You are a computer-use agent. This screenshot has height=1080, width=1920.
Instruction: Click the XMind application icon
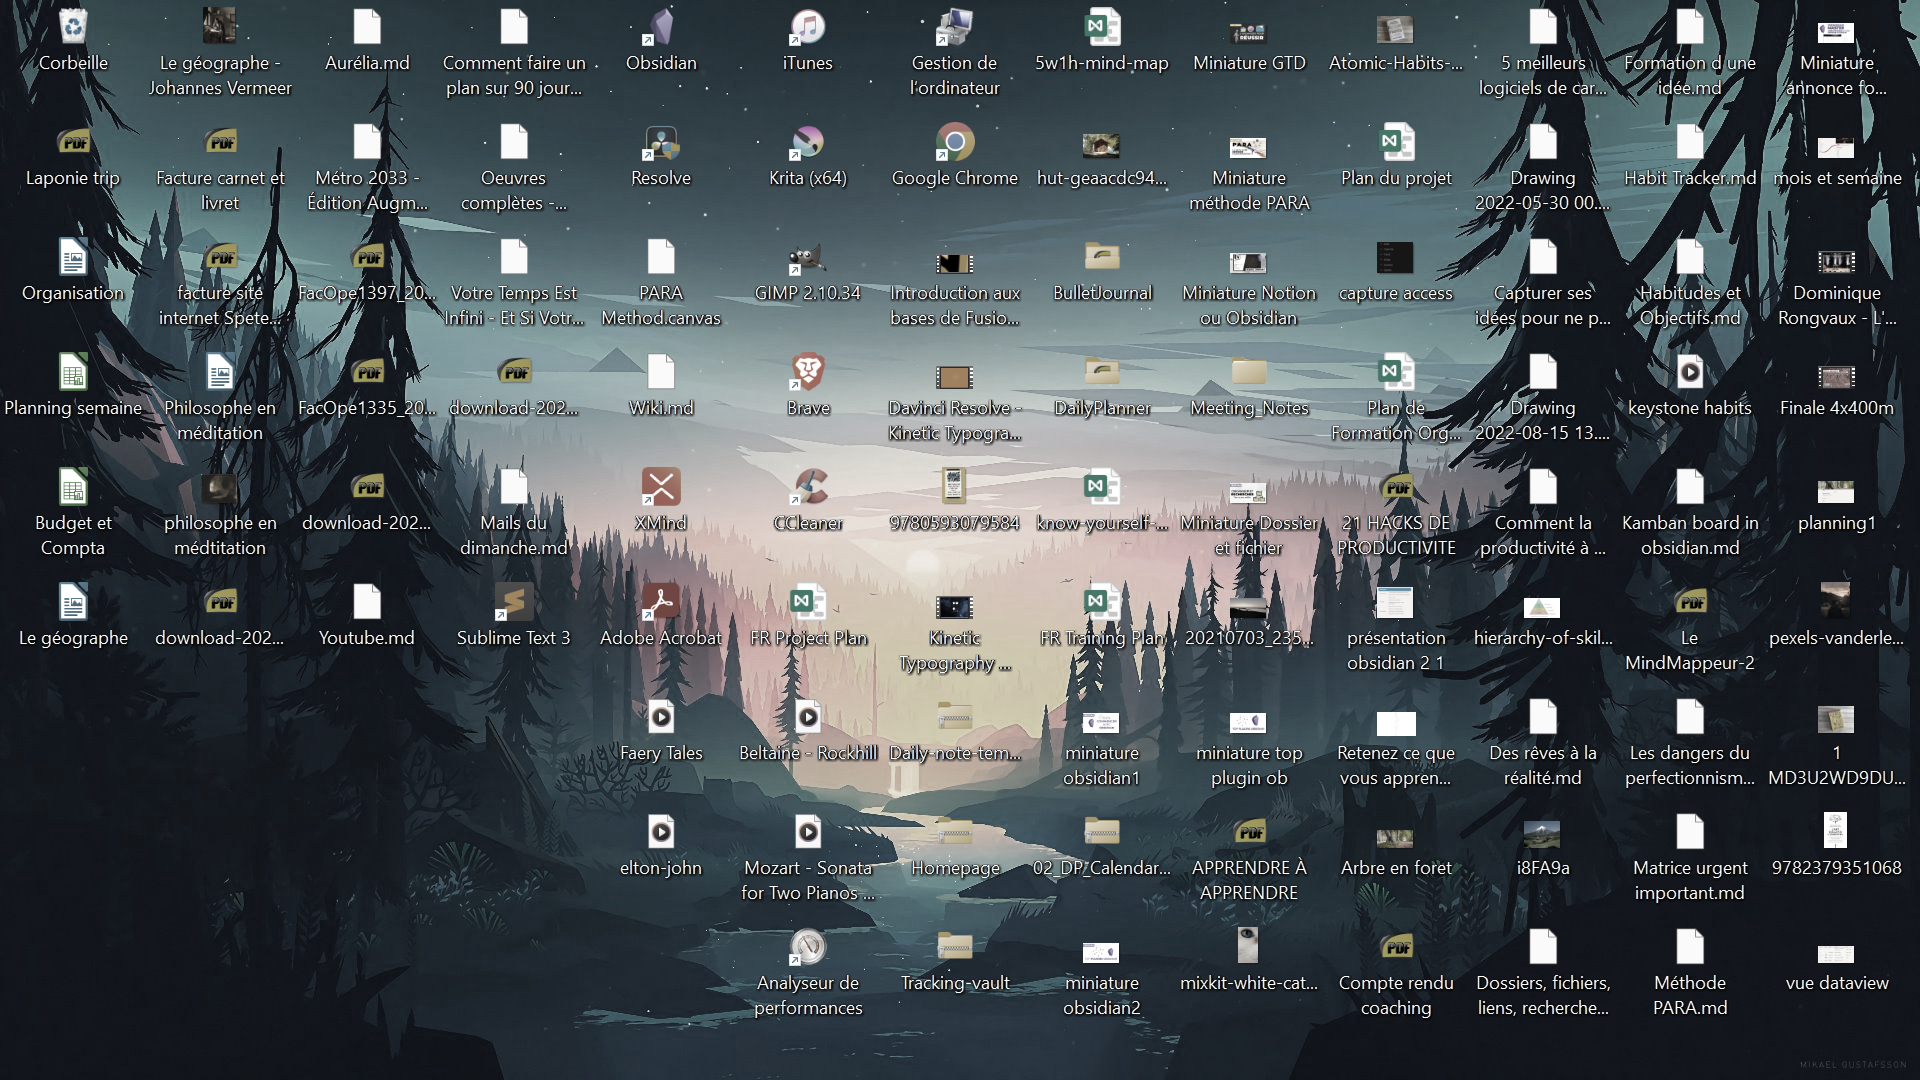[661, 488]
